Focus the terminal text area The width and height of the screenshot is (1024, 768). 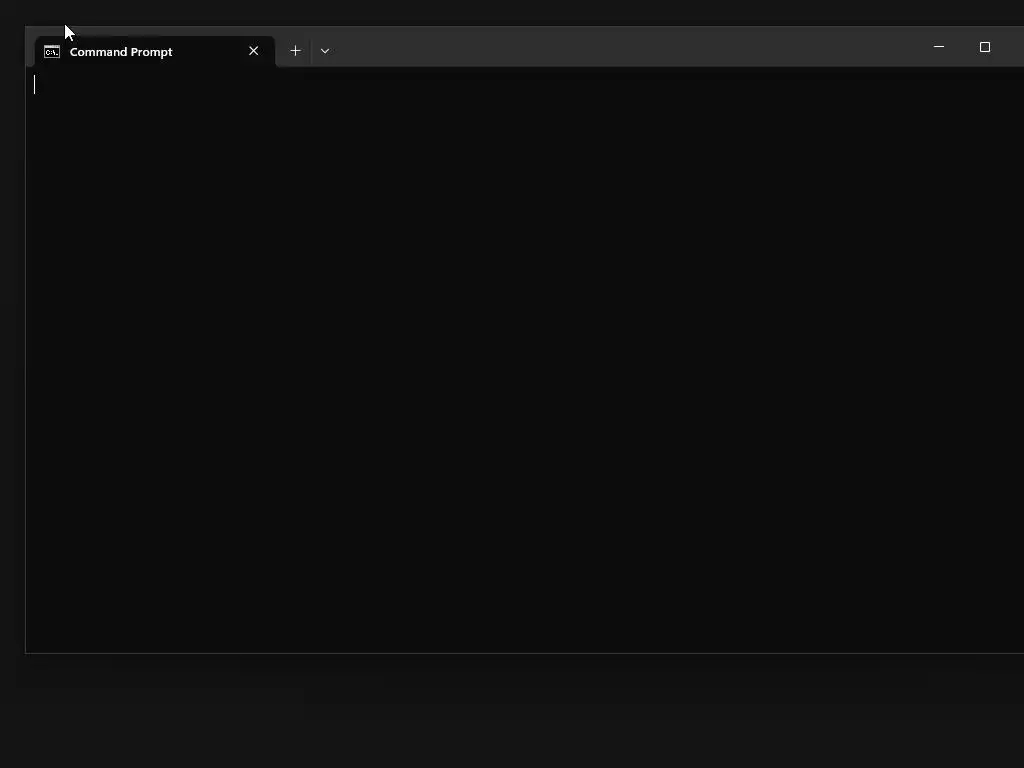pos(525,359)
